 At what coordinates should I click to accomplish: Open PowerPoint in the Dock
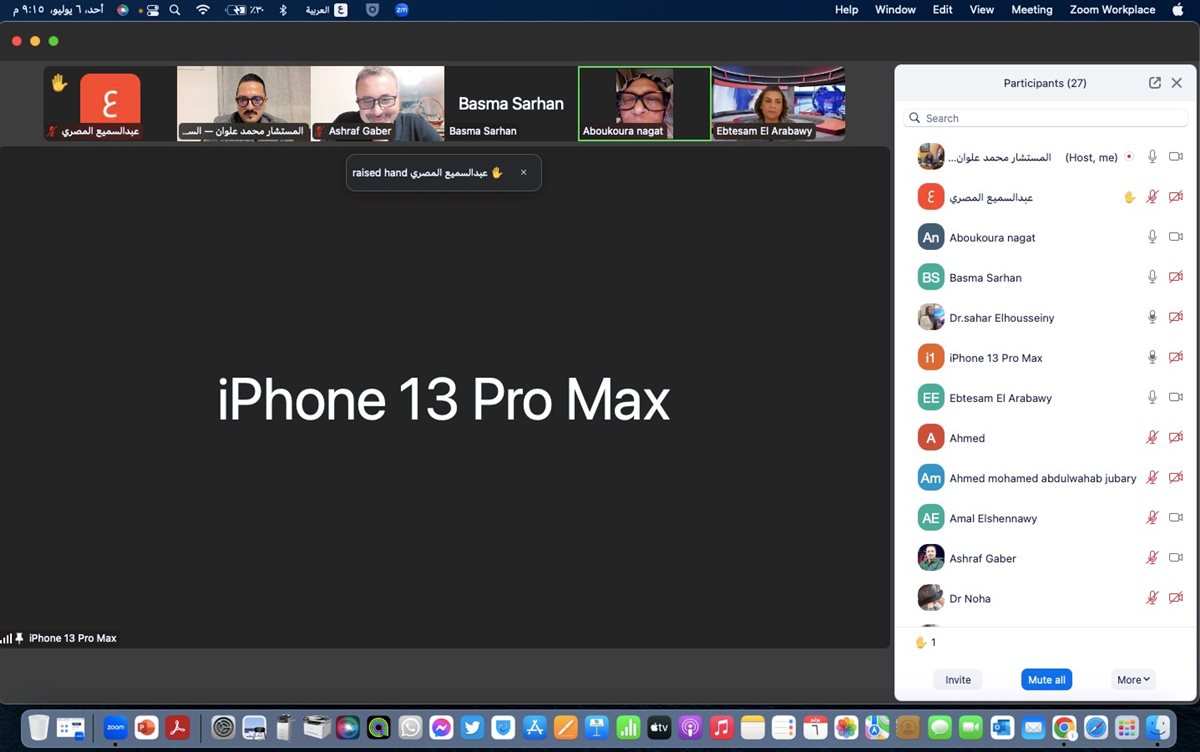(146, 727)
